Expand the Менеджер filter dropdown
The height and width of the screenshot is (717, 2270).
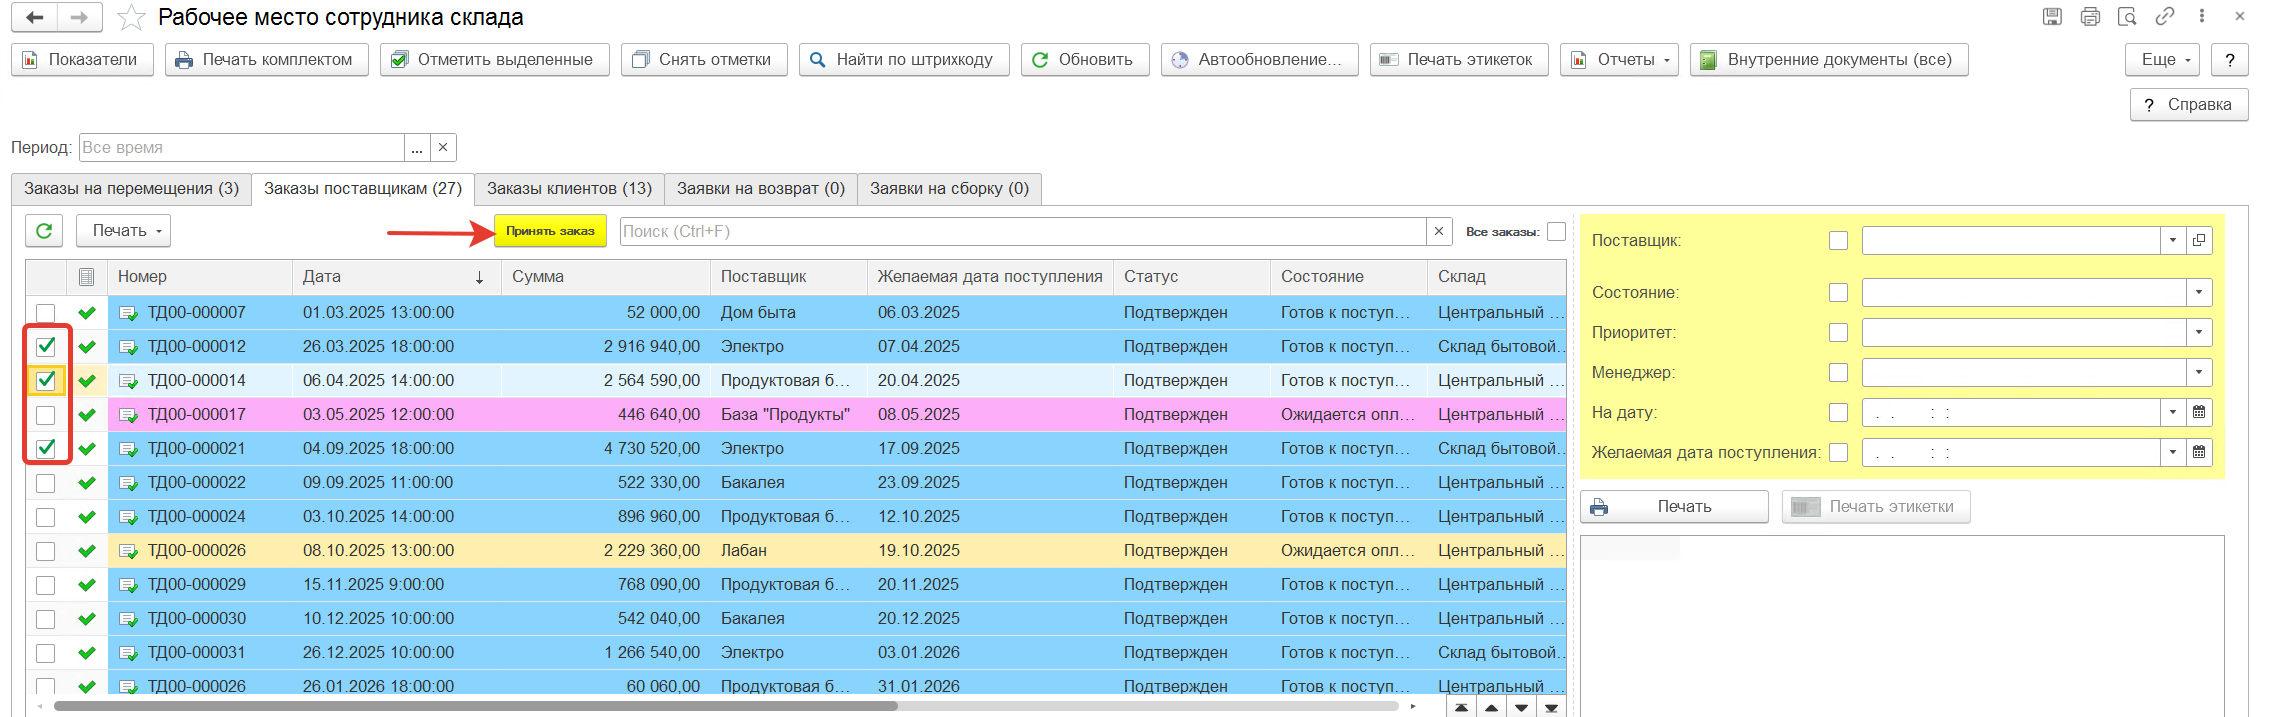coord(2199,372)
